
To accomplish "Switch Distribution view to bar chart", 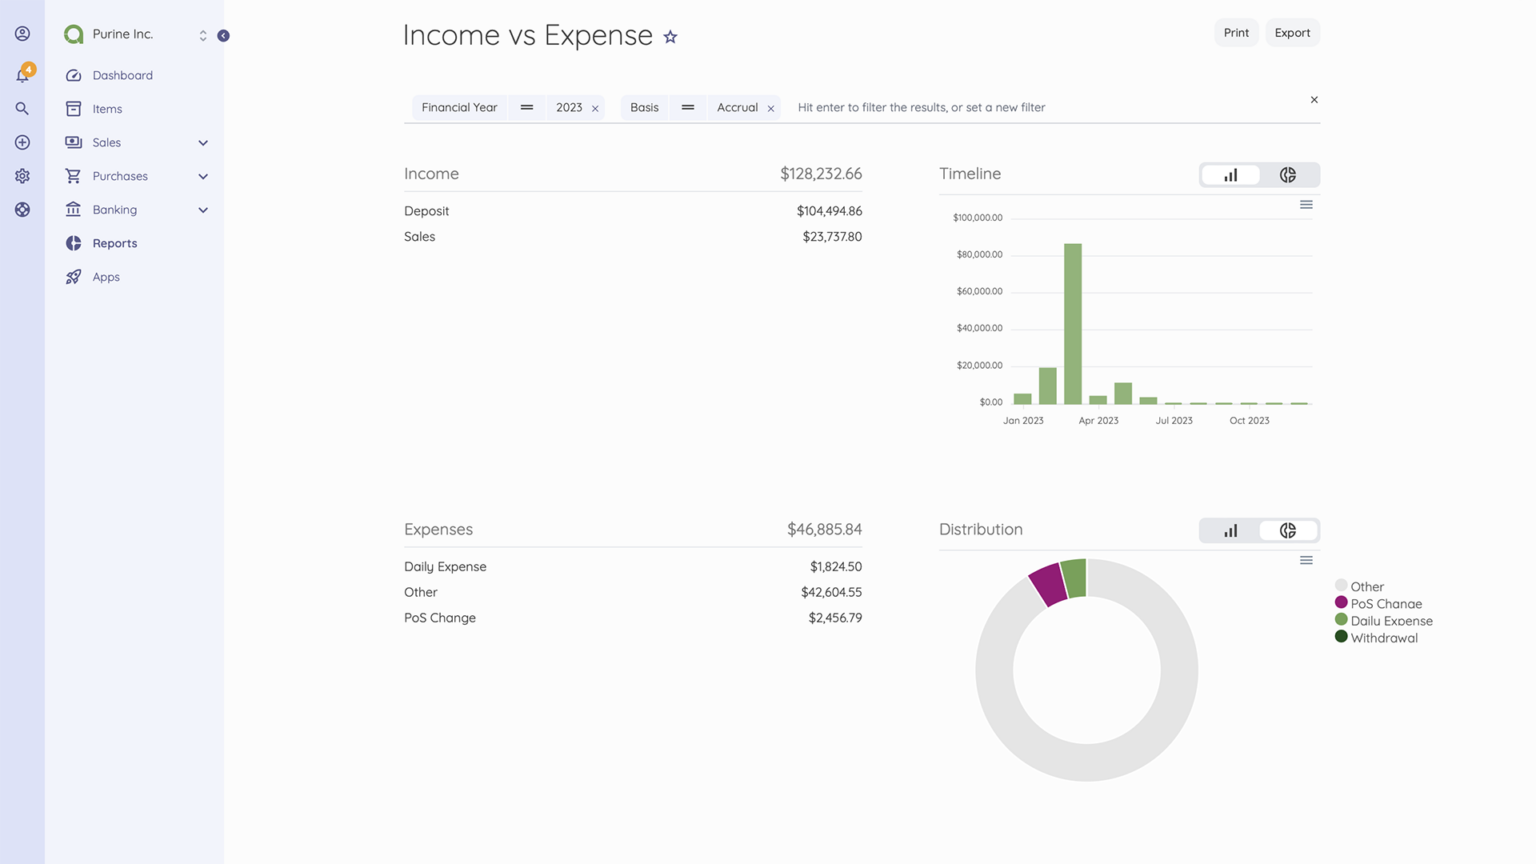I will (1230, 530).
